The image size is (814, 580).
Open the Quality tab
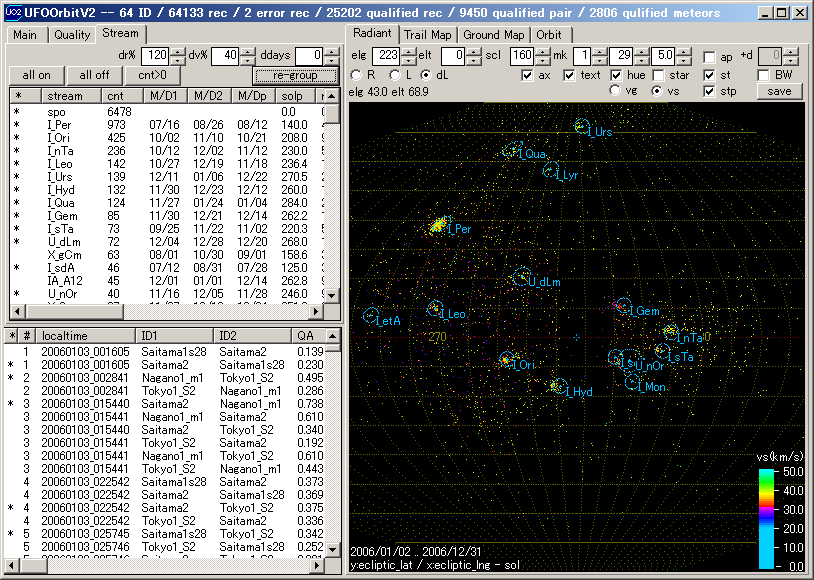tap(72, 34)
